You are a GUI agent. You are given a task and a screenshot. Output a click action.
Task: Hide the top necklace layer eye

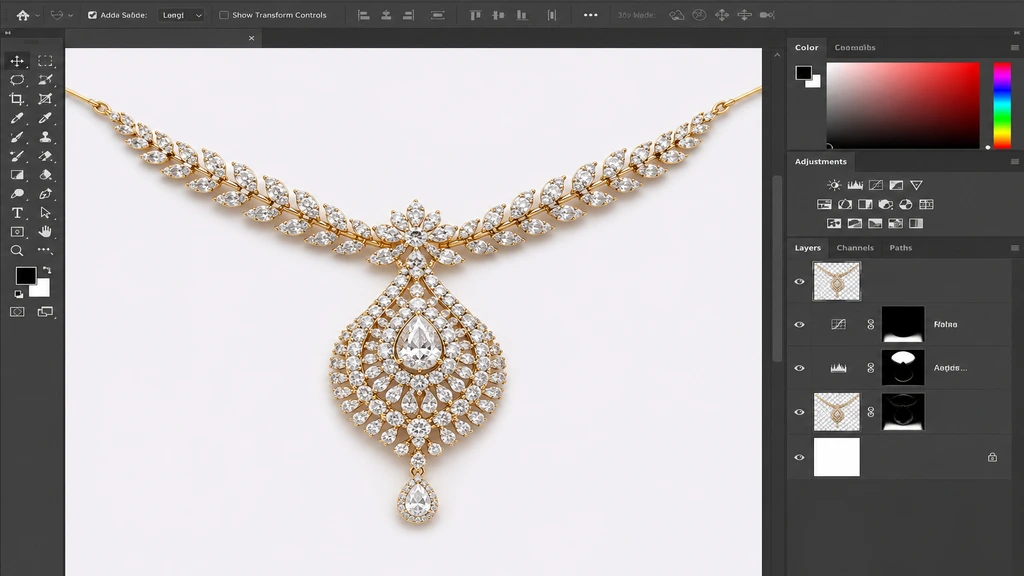coord(799,281)
